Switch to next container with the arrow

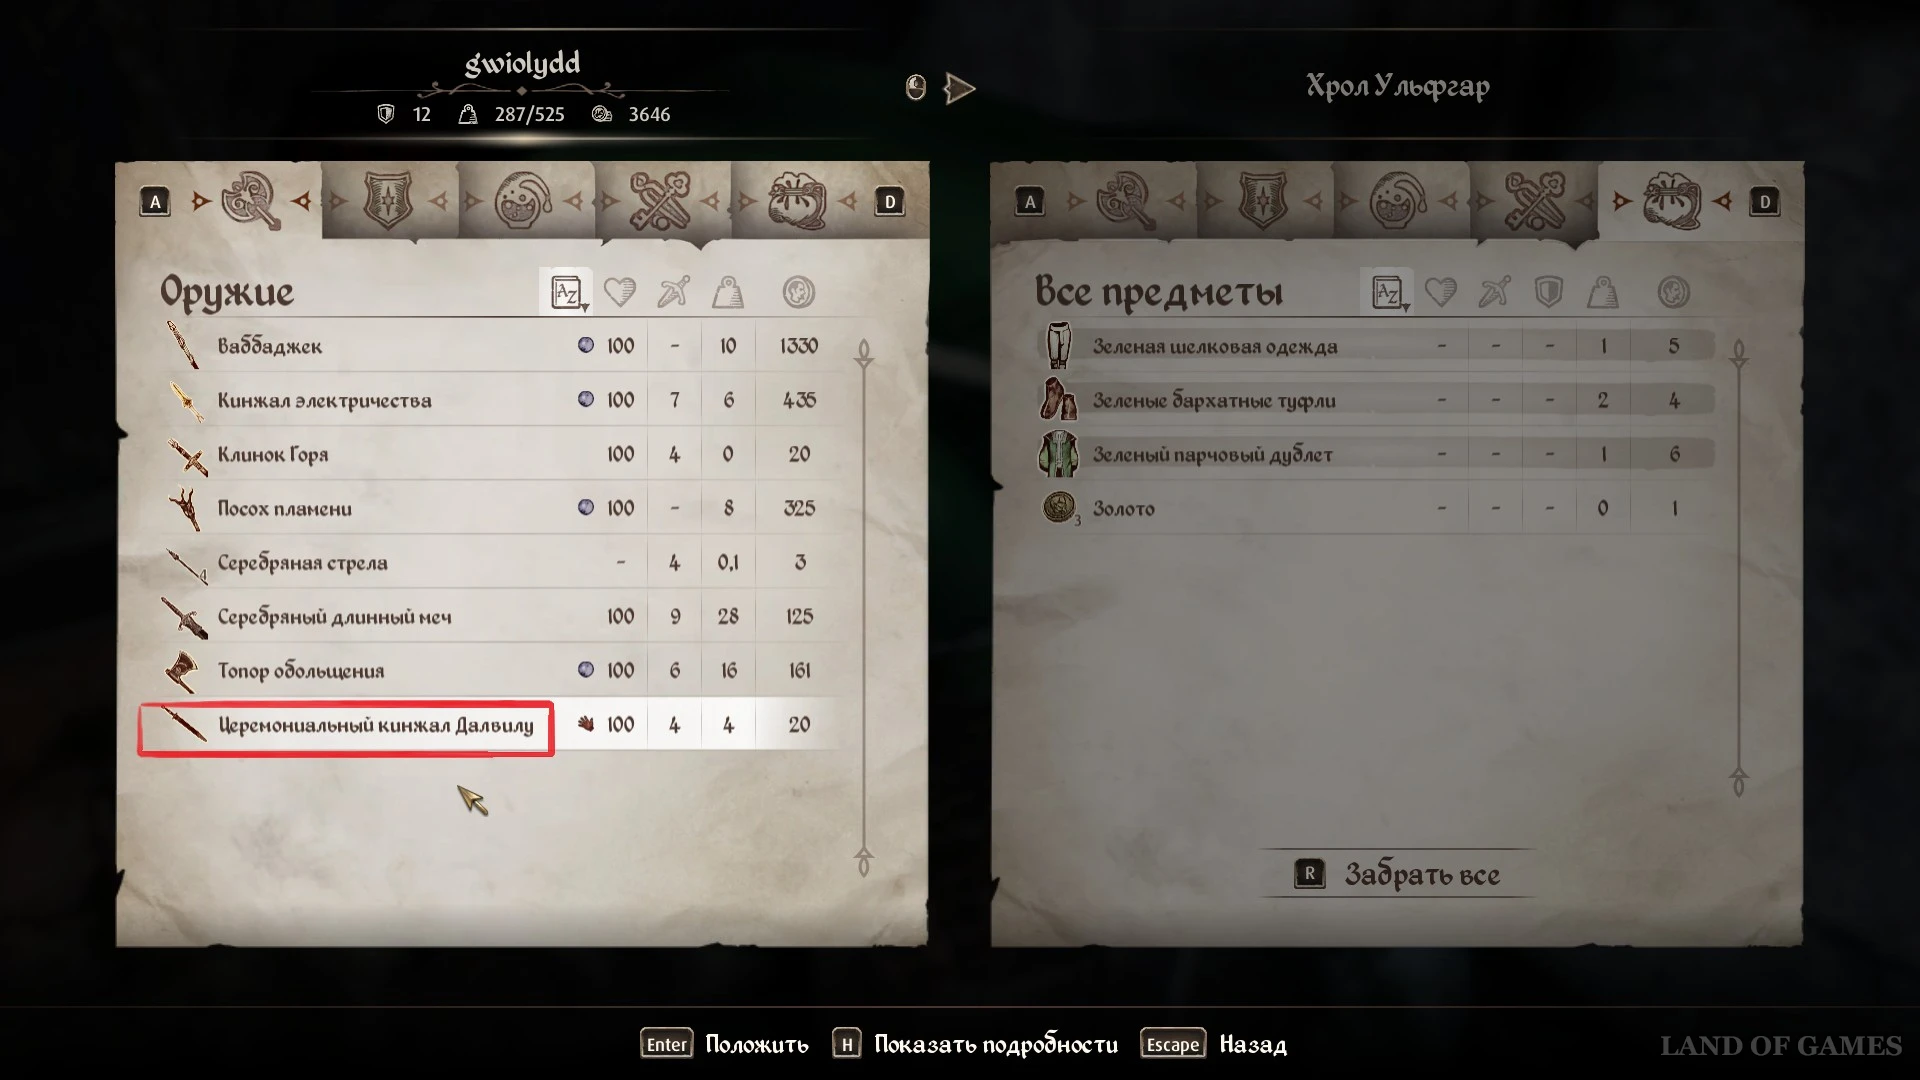click(959, 88)
